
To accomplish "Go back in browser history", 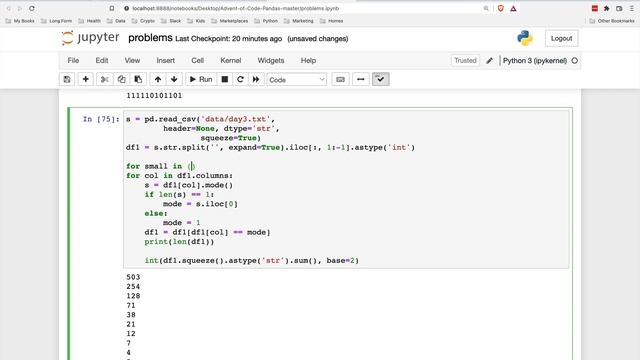I will (x=9, y=8).
